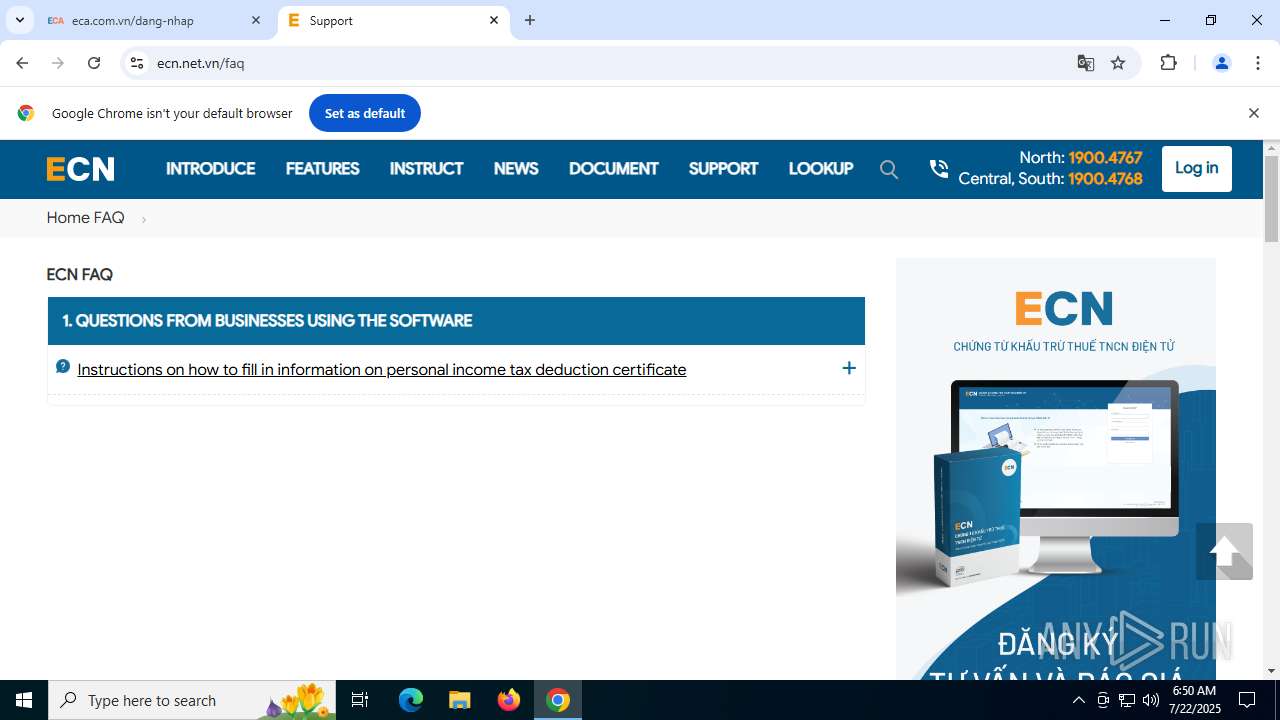Click the scroll-to-top arrow button
Image resolution: width=1280 pixels, height=720 pixels.
1224,551
